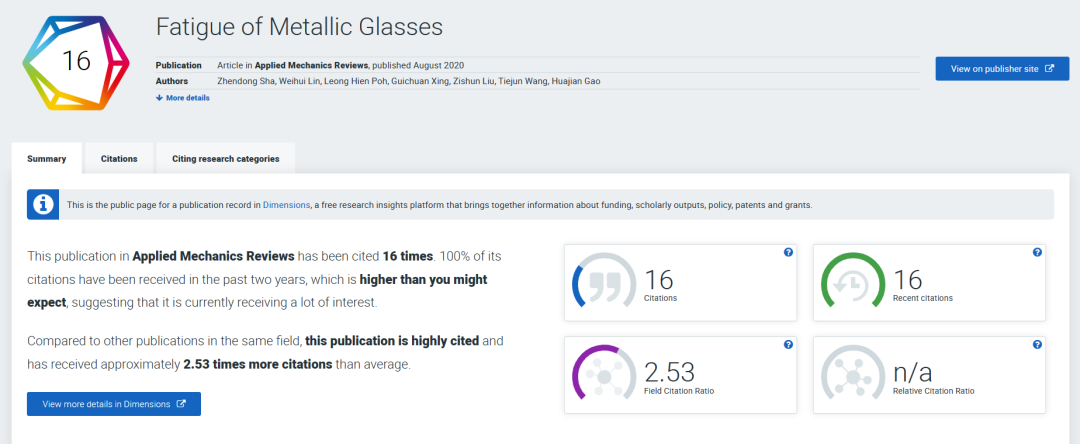Open help for Relative Citation Ratio
The image size is (1080, 444).
pyautogui.click(x=1037, y=345)
